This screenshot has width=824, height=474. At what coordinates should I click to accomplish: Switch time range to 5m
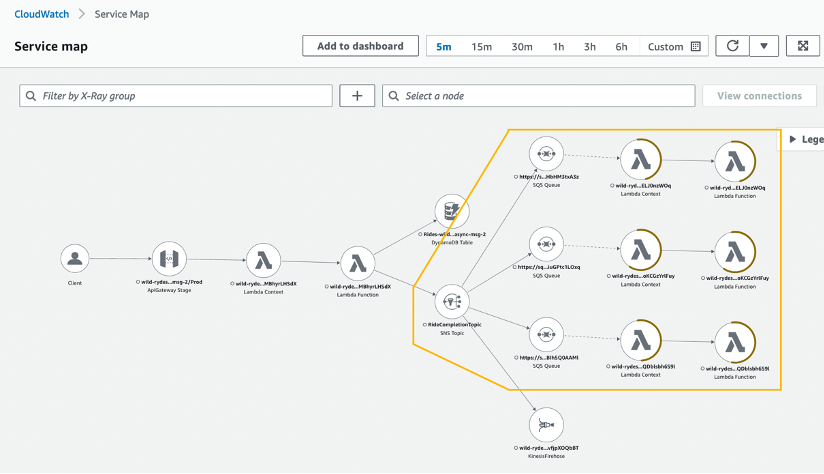click(x=444, y=46)
